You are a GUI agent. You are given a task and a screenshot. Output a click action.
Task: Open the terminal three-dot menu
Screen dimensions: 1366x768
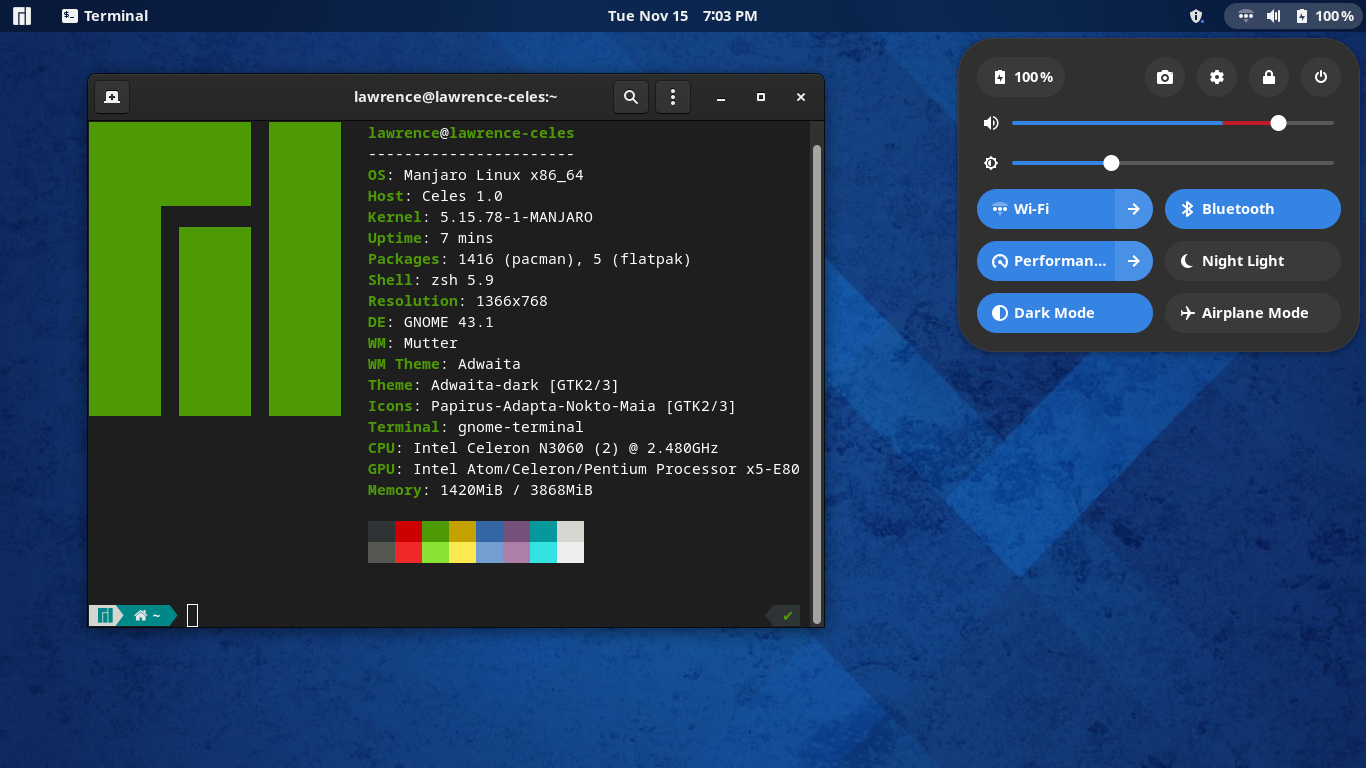(673, 97)
